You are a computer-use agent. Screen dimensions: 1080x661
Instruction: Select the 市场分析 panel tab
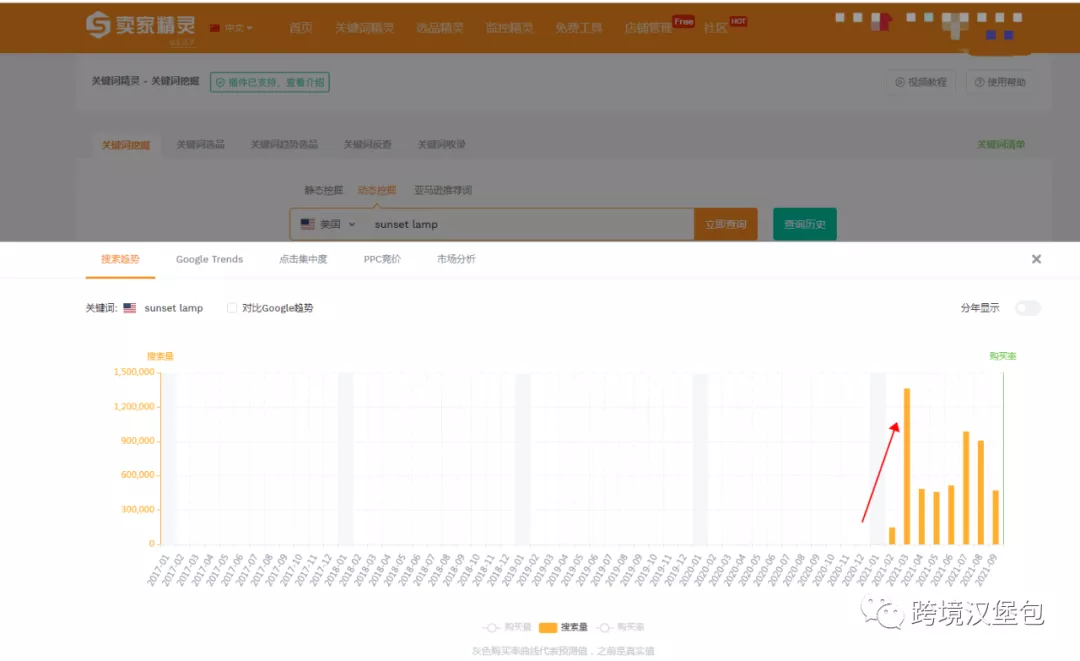pyautogui.click(x=456, y=259)
